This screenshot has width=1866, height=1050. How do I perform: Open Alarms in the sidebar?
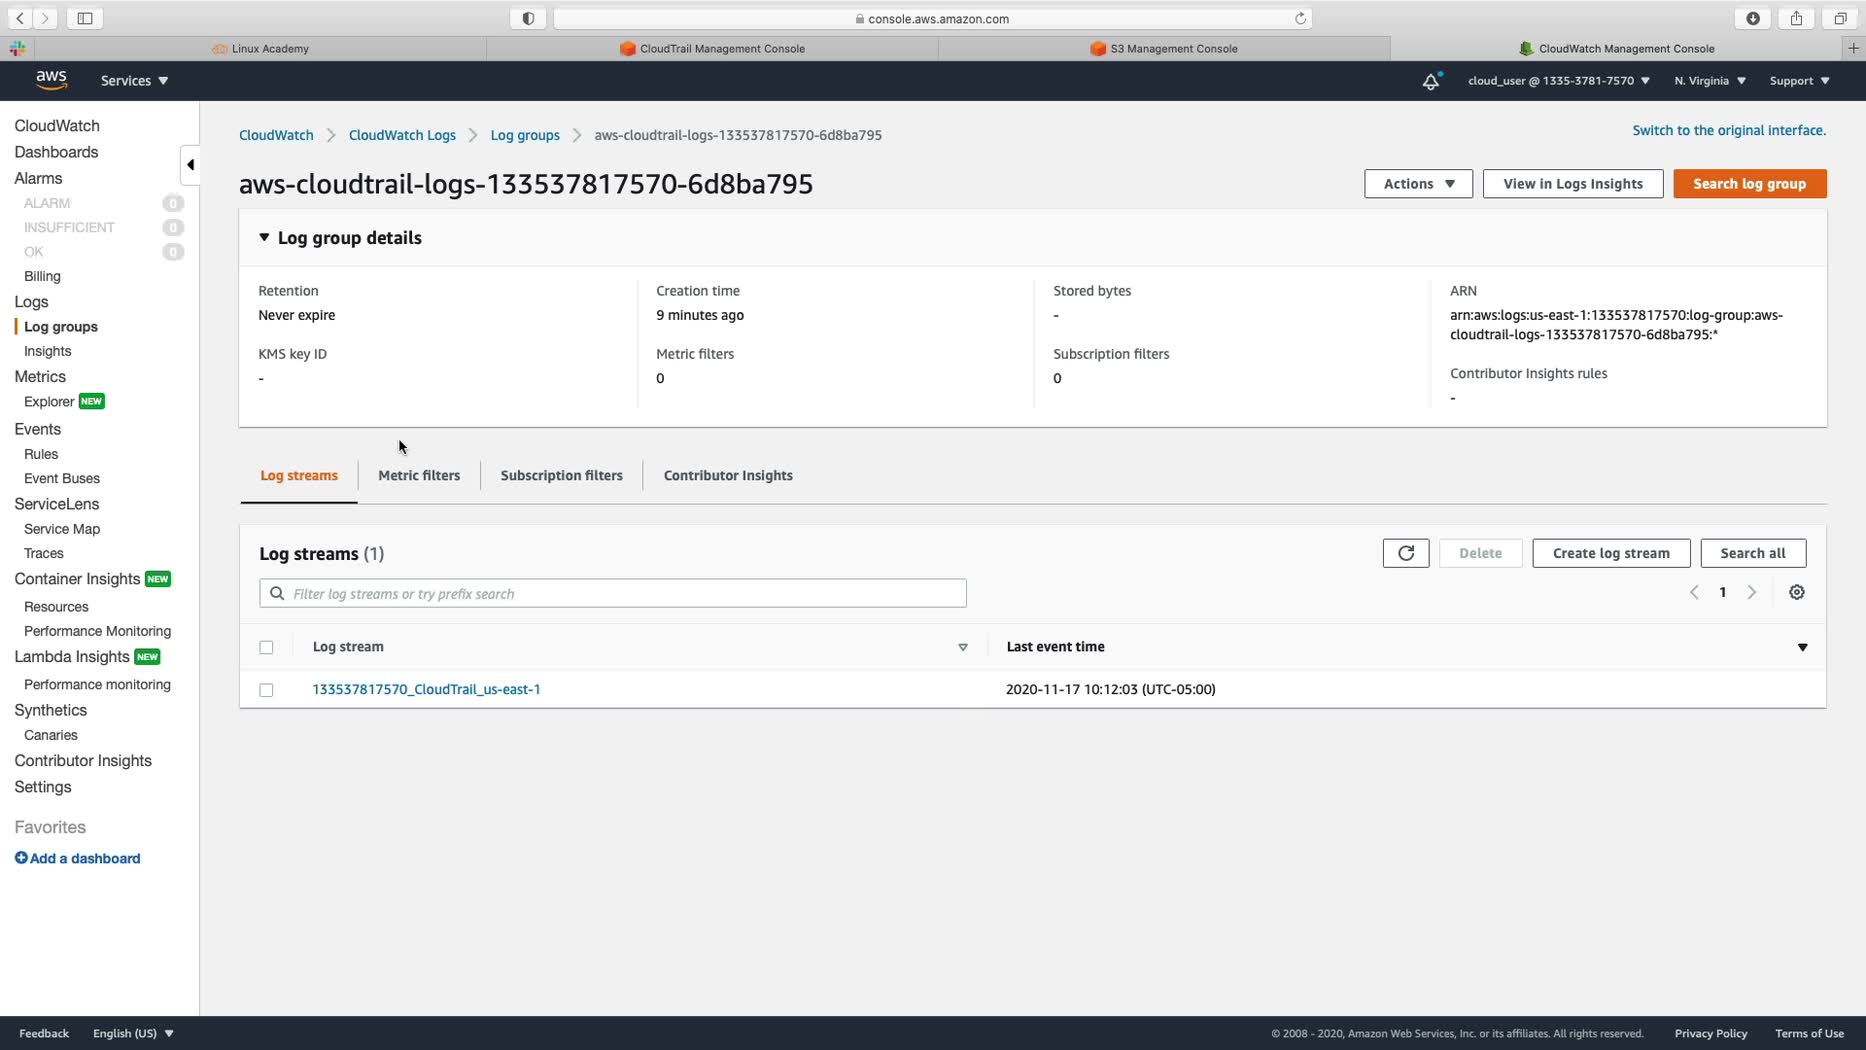coord(38,178)
